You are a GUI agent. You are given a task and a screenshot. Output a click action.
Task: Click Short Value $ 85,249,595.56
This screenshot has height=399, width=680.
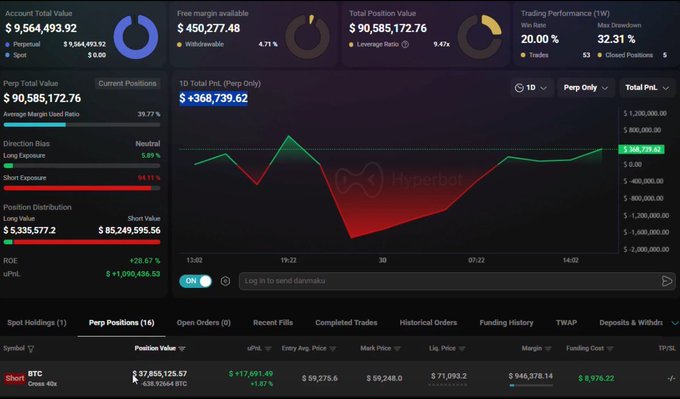click(129, 230)
